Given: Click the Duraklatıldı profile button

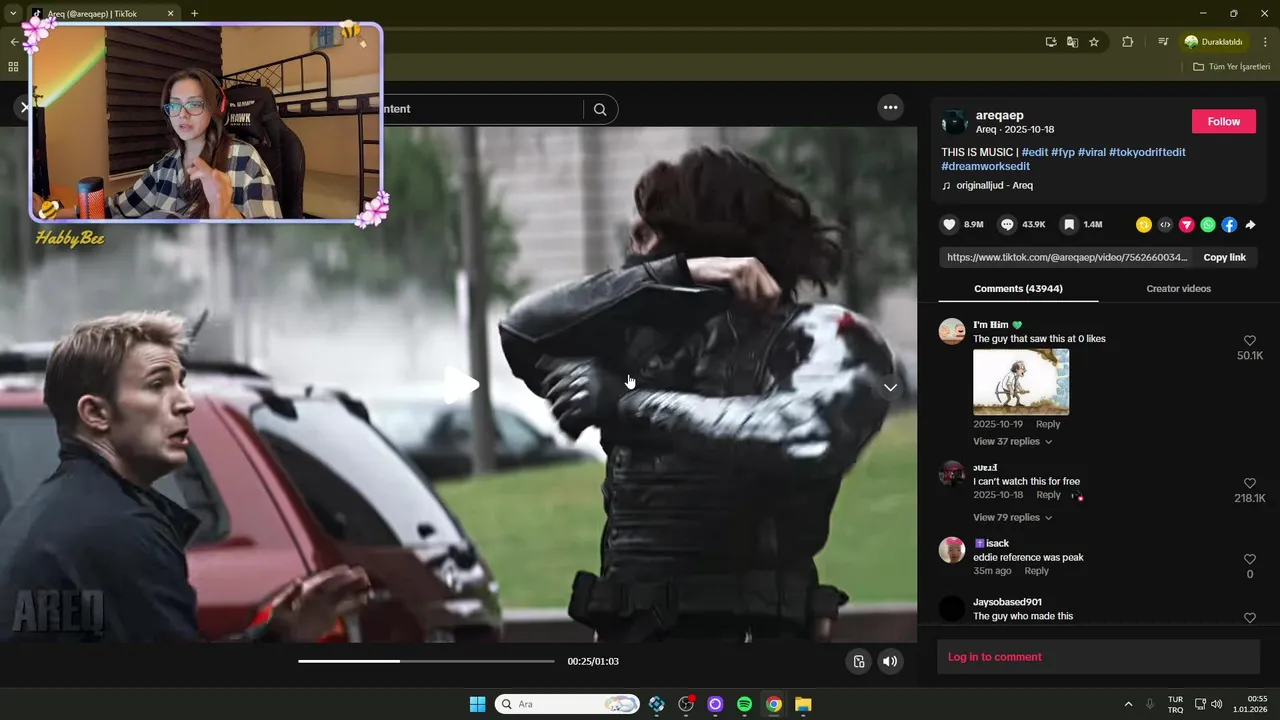Looking at the screenshot, I should (1214, 42).
